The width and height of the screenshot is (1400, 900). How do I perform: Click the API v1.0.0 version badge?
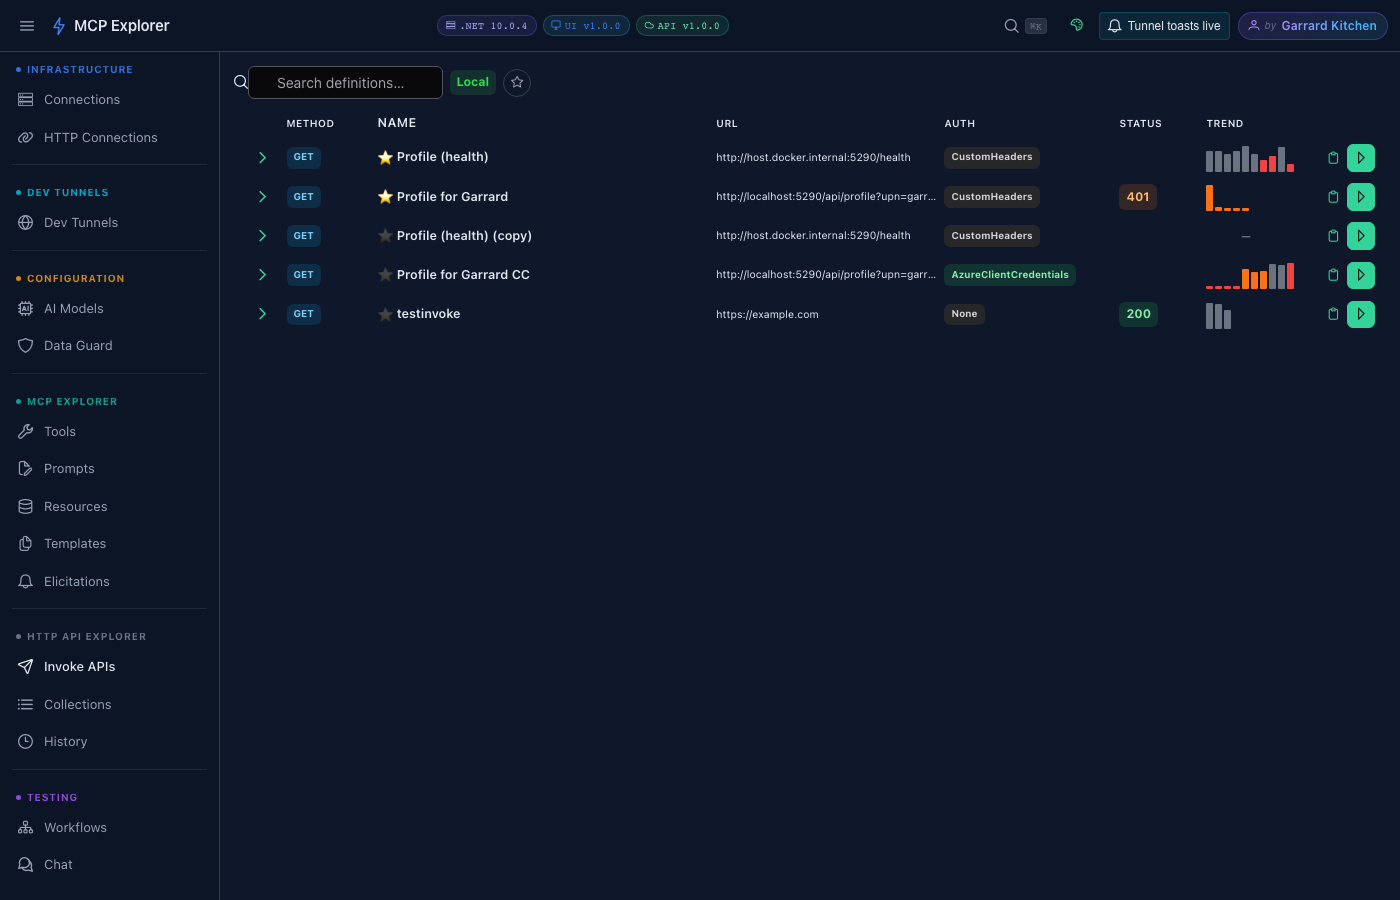[682, 26]
